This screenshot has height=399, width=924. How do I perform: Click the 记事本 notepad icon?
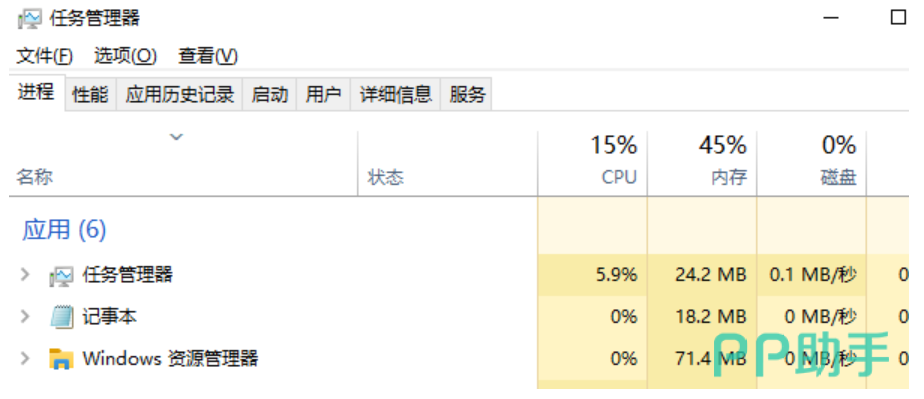61,317
